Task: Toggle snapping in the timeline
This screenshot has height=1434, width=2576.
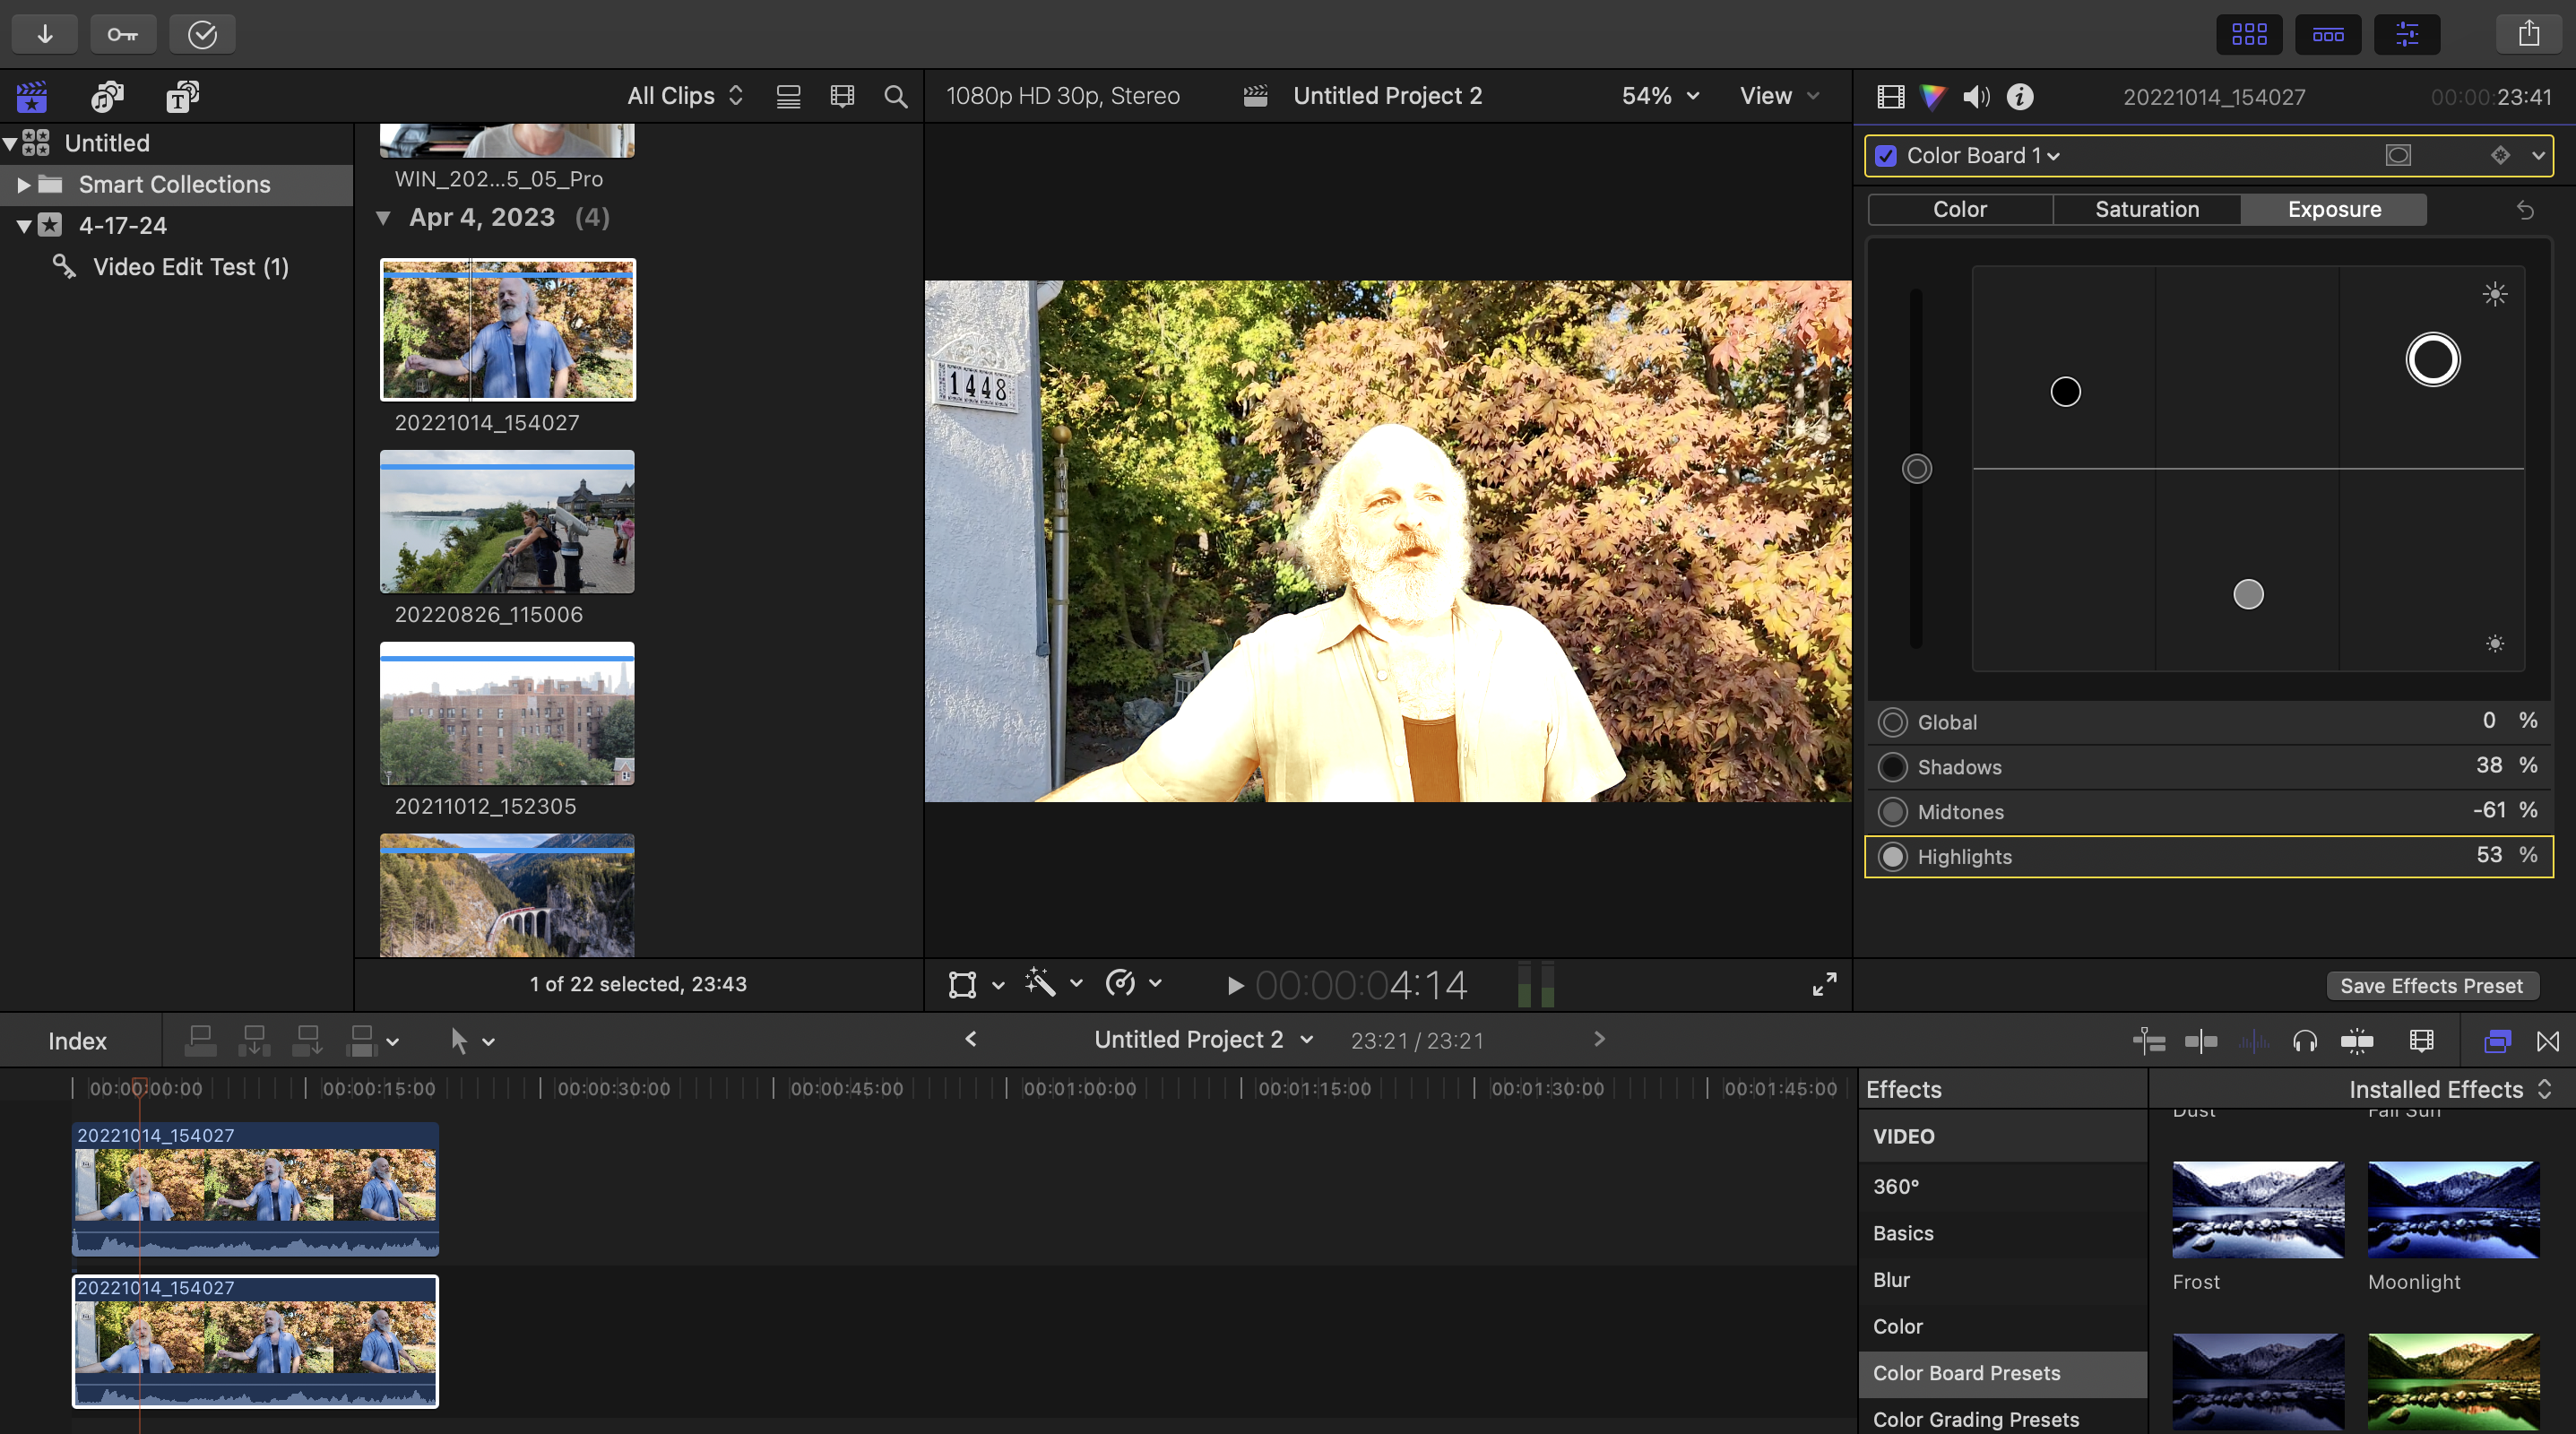Action: tap(2357, 1041)
